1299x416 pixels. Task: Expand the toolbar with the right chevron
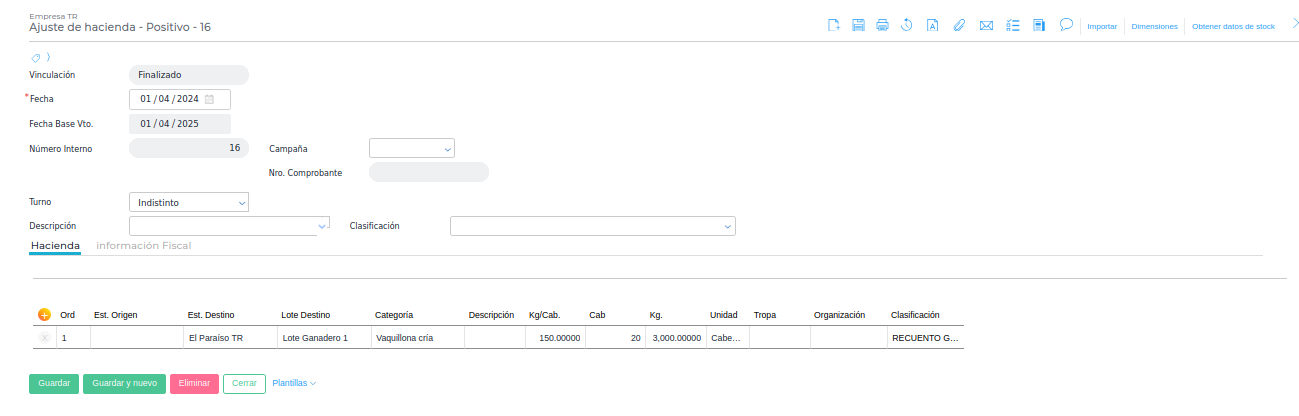pos(1295,25)
